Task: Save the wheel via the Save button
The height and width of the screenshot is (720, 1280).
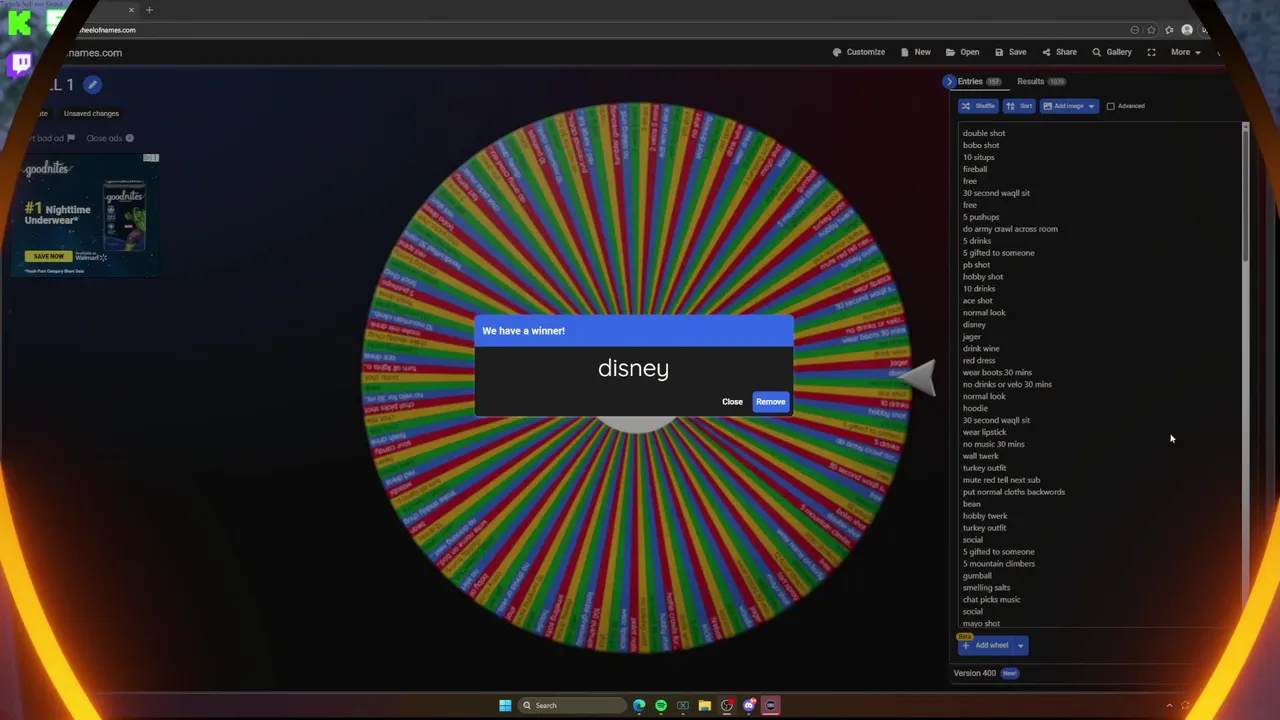Action: point(1011,52)
